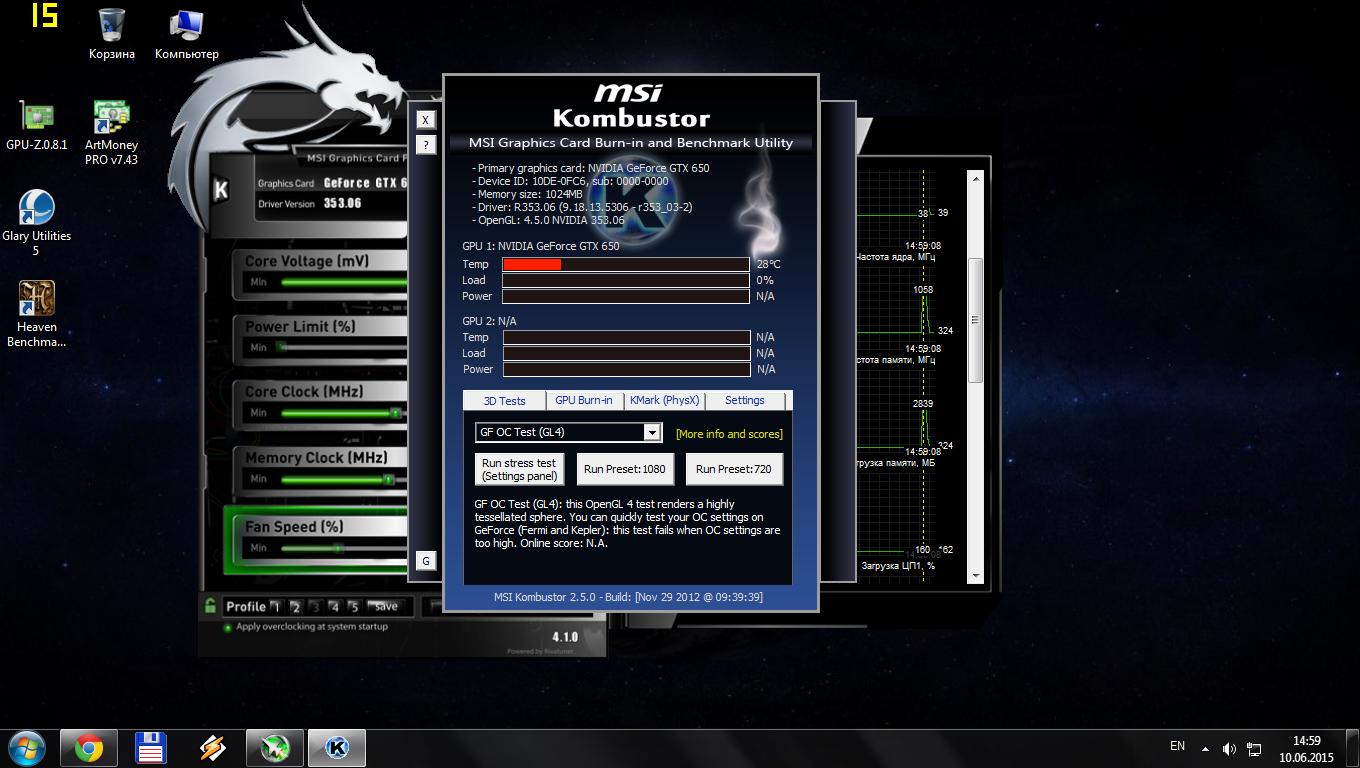This screenshot has width=1360, height=768.
Task: Switch to MSI Afterburner taskbar button
Action: 274,748
